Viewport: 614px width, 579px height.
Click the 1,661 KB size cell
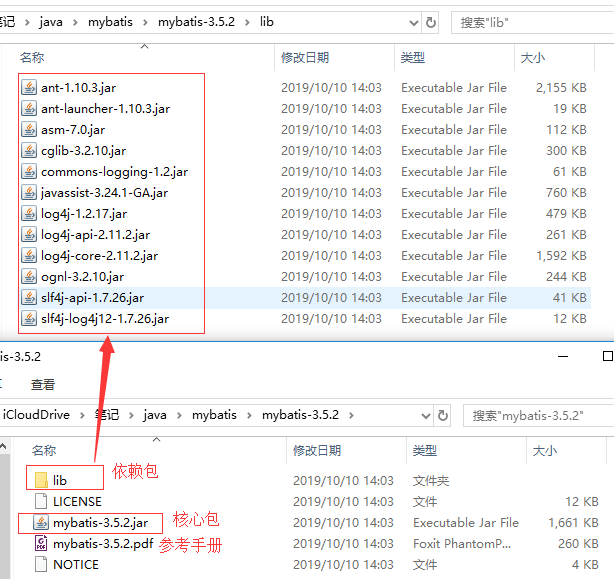point(573,523)
